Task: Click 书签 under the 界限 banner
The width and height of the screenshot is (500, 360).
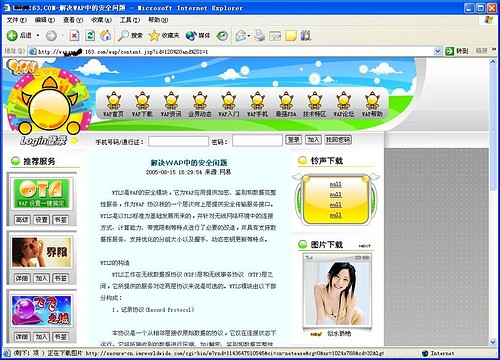Action: (x=60, y=278)
